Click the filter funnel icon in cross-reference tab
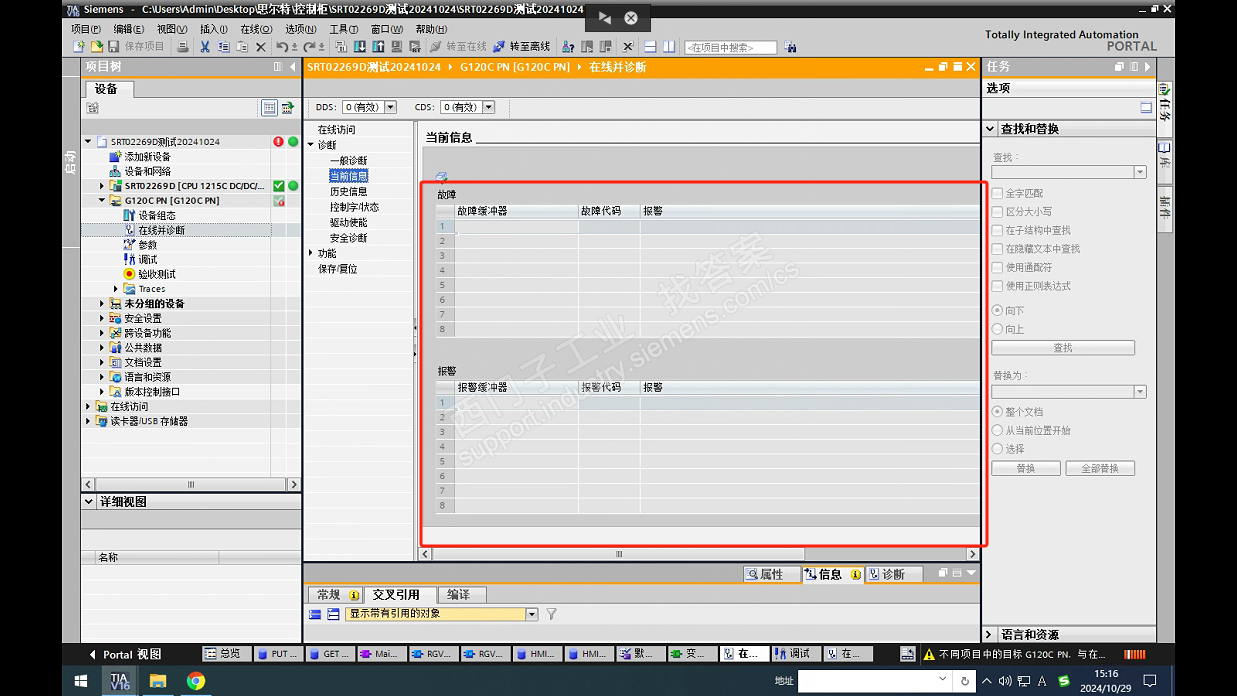Viewport: 1237px width, 696px height. coord(551,614)
